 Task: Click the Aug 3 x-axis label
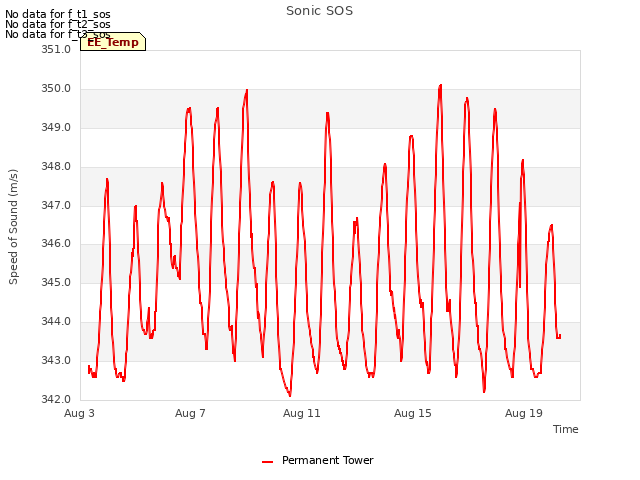click(79, 413)
